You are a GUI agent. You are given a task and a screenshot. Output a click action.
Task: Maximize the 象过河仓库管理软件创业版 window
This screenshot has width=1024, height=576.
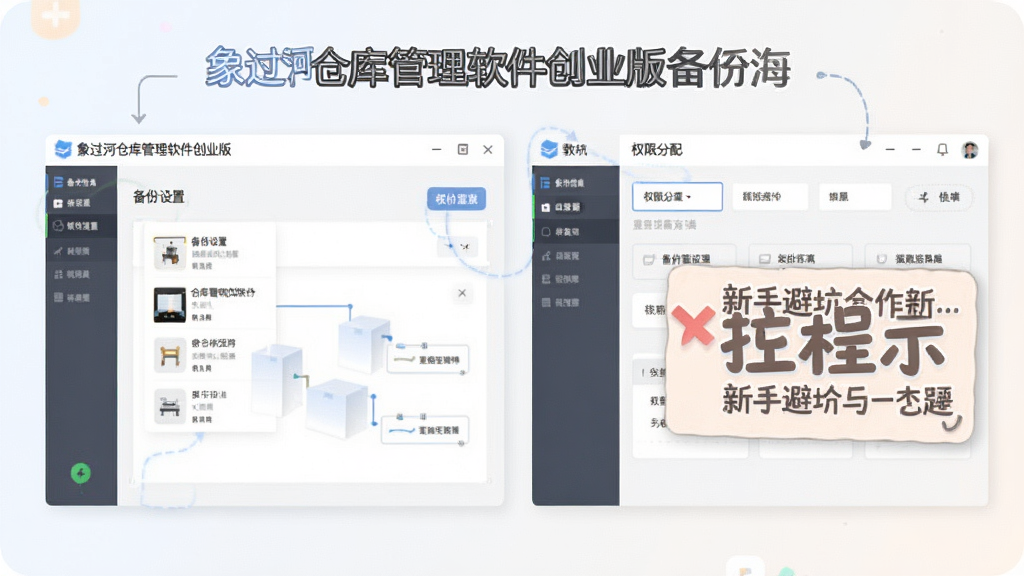coord(462,150)
